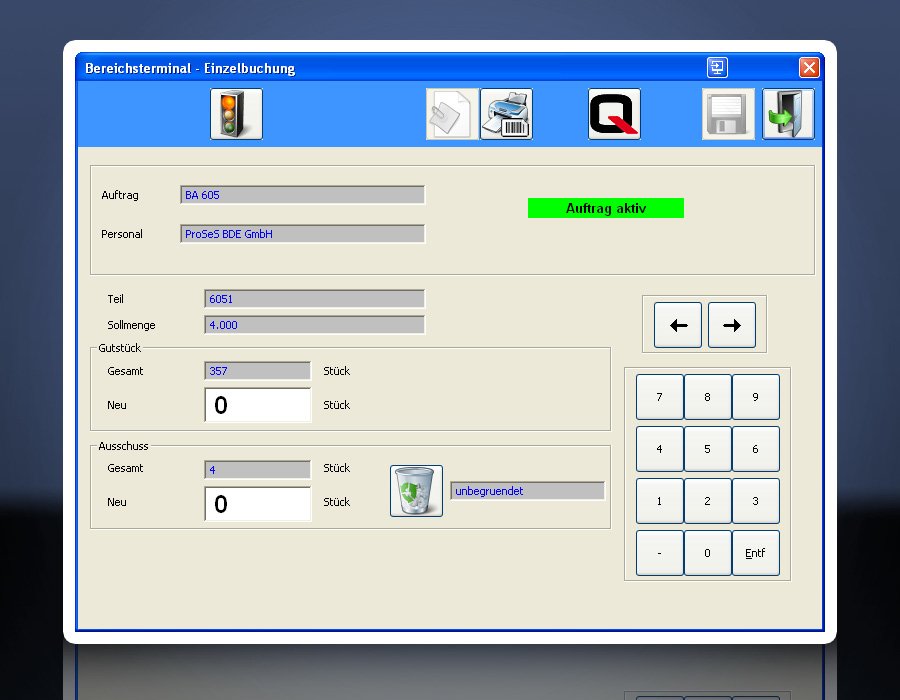Go forward with right arrow button
Screen dimensions: 900x700
732,325
